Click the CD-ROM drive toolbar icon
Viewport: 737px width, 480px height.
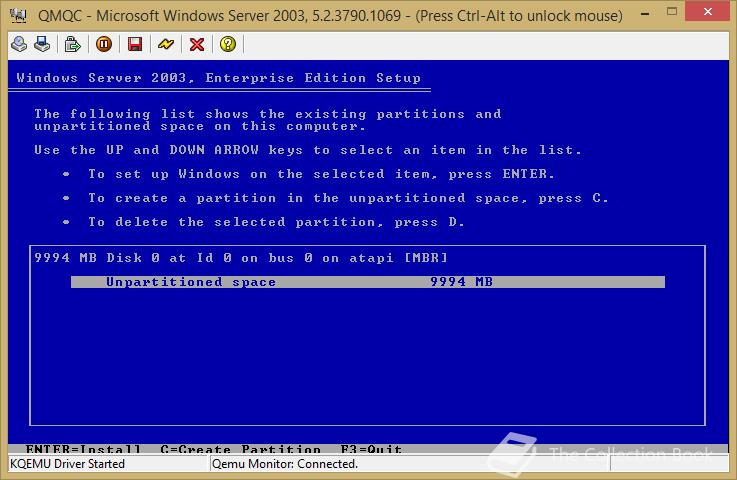(x=19, y=44)
